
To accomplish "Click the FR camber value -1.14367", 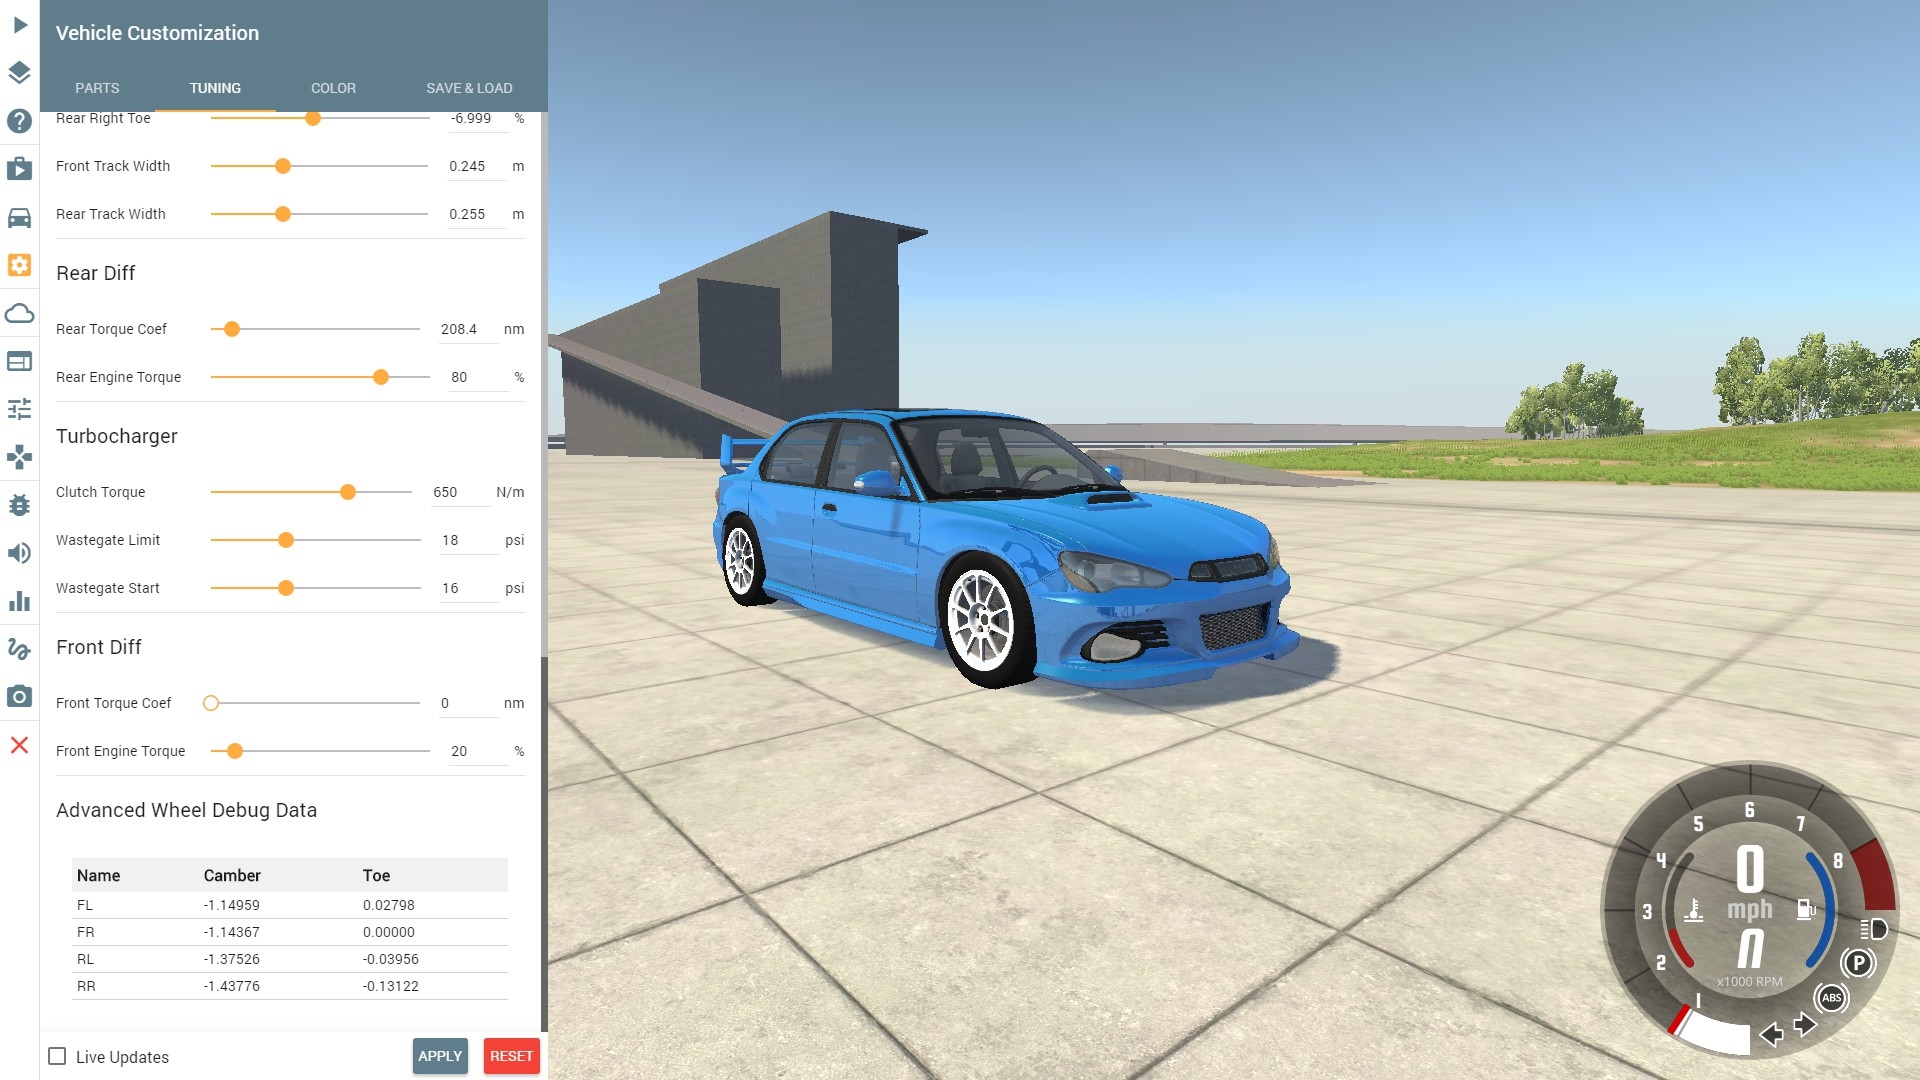I will pyautogui.click(x=231, y=932).
